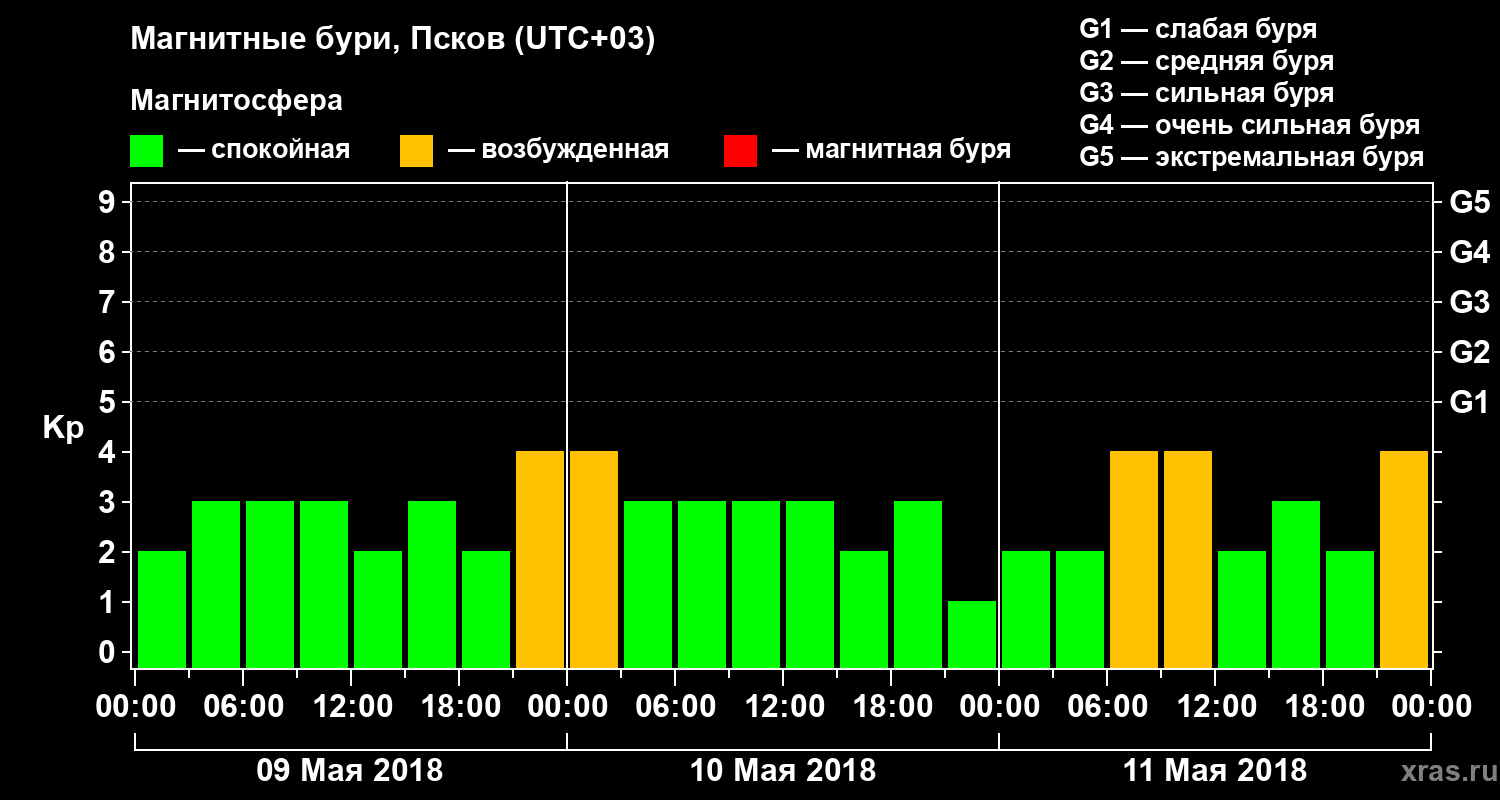Click the orange 06:00–09:00 bar on 11 Мая
The width and height of the screenshot is (1500, 800).
tap(1134, 559)
